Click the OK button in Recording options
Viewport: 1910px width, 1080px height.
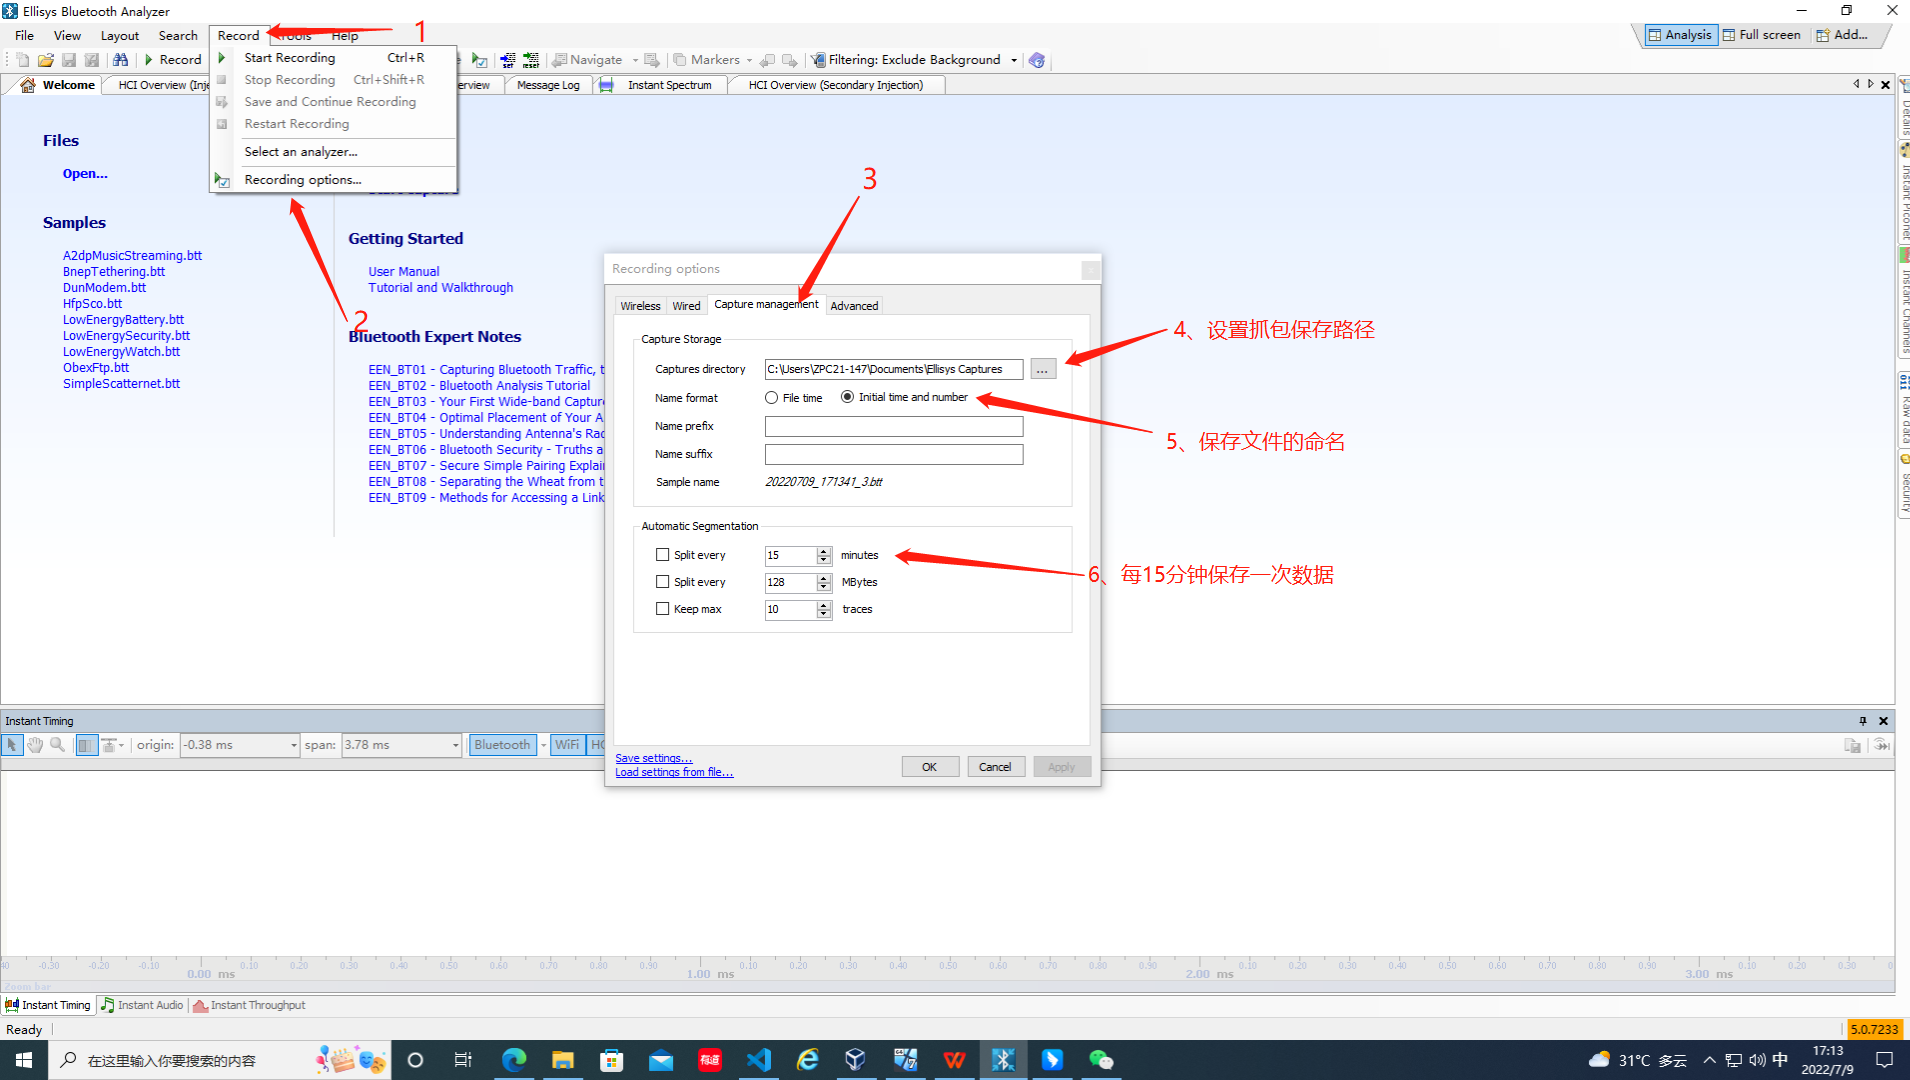(930, 767)
